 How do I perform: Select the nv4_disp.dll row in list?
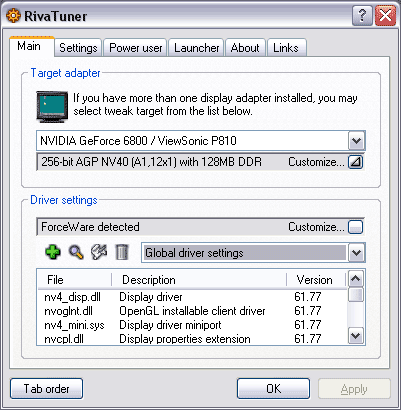pos(192,297)
